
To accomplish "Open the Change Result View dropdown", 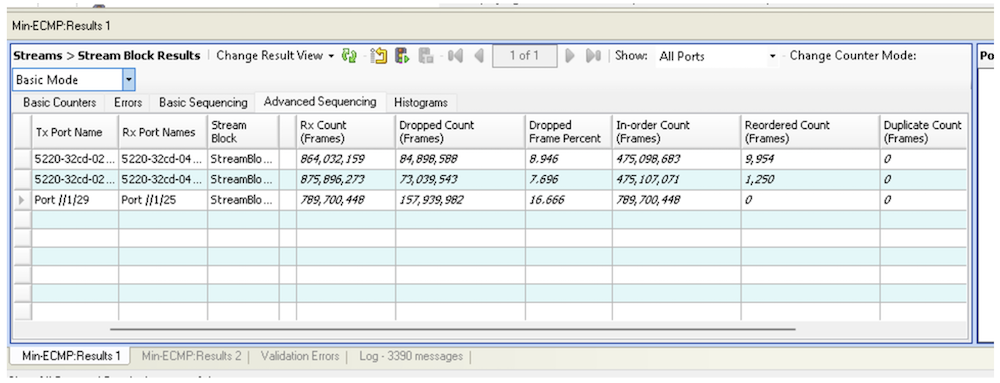I will coord(276,55).
